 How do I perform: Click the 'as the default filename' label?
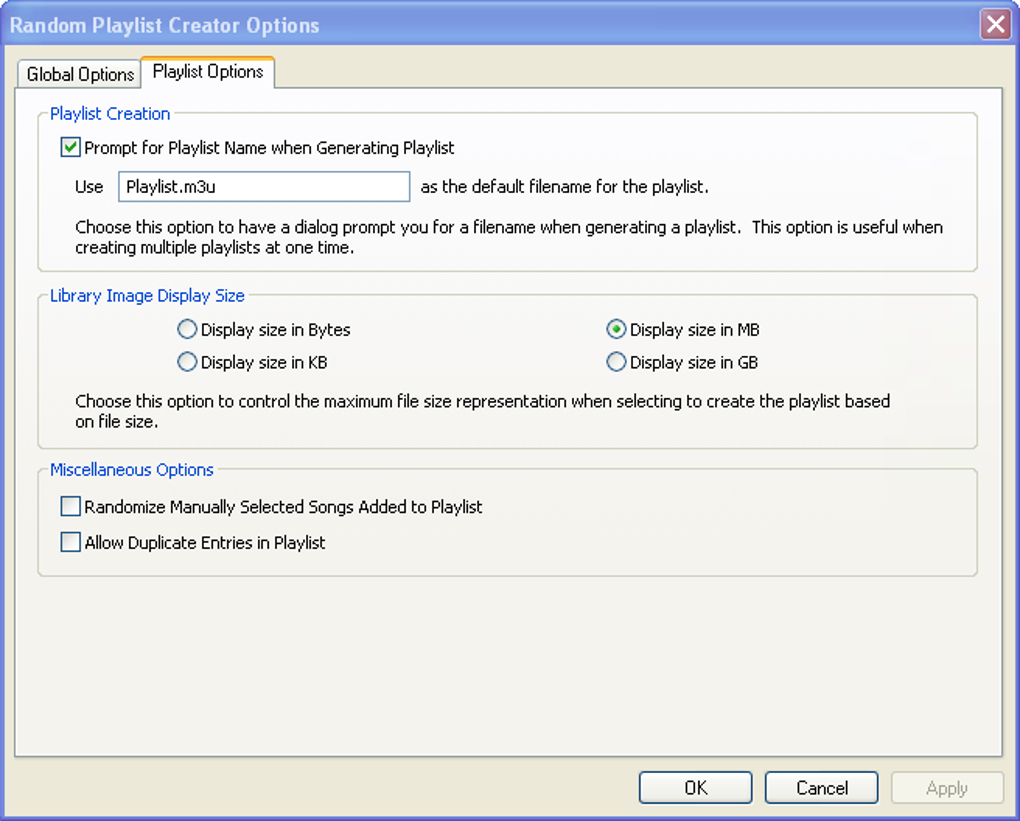564,187
